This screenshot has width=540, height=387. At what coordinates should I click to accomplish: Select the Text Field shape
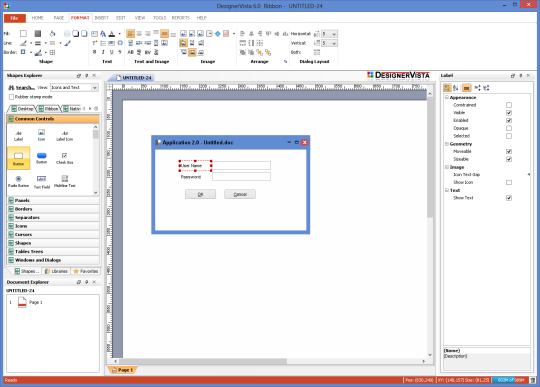pos(41,182)
